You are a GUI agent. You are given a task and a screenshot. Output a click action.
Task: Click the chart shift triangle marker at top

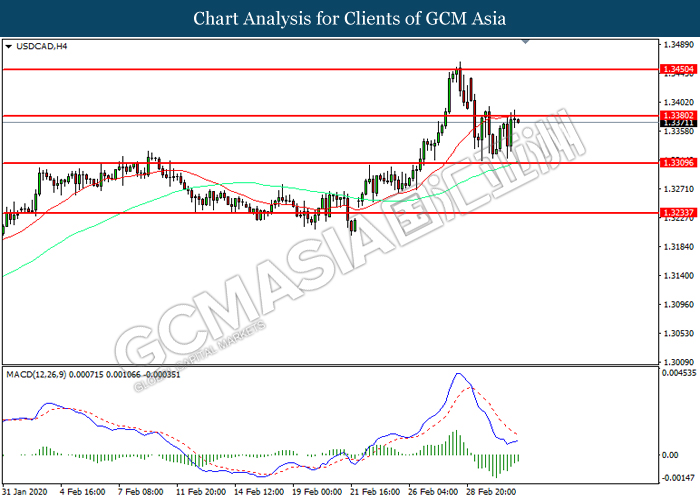[525, 42]
